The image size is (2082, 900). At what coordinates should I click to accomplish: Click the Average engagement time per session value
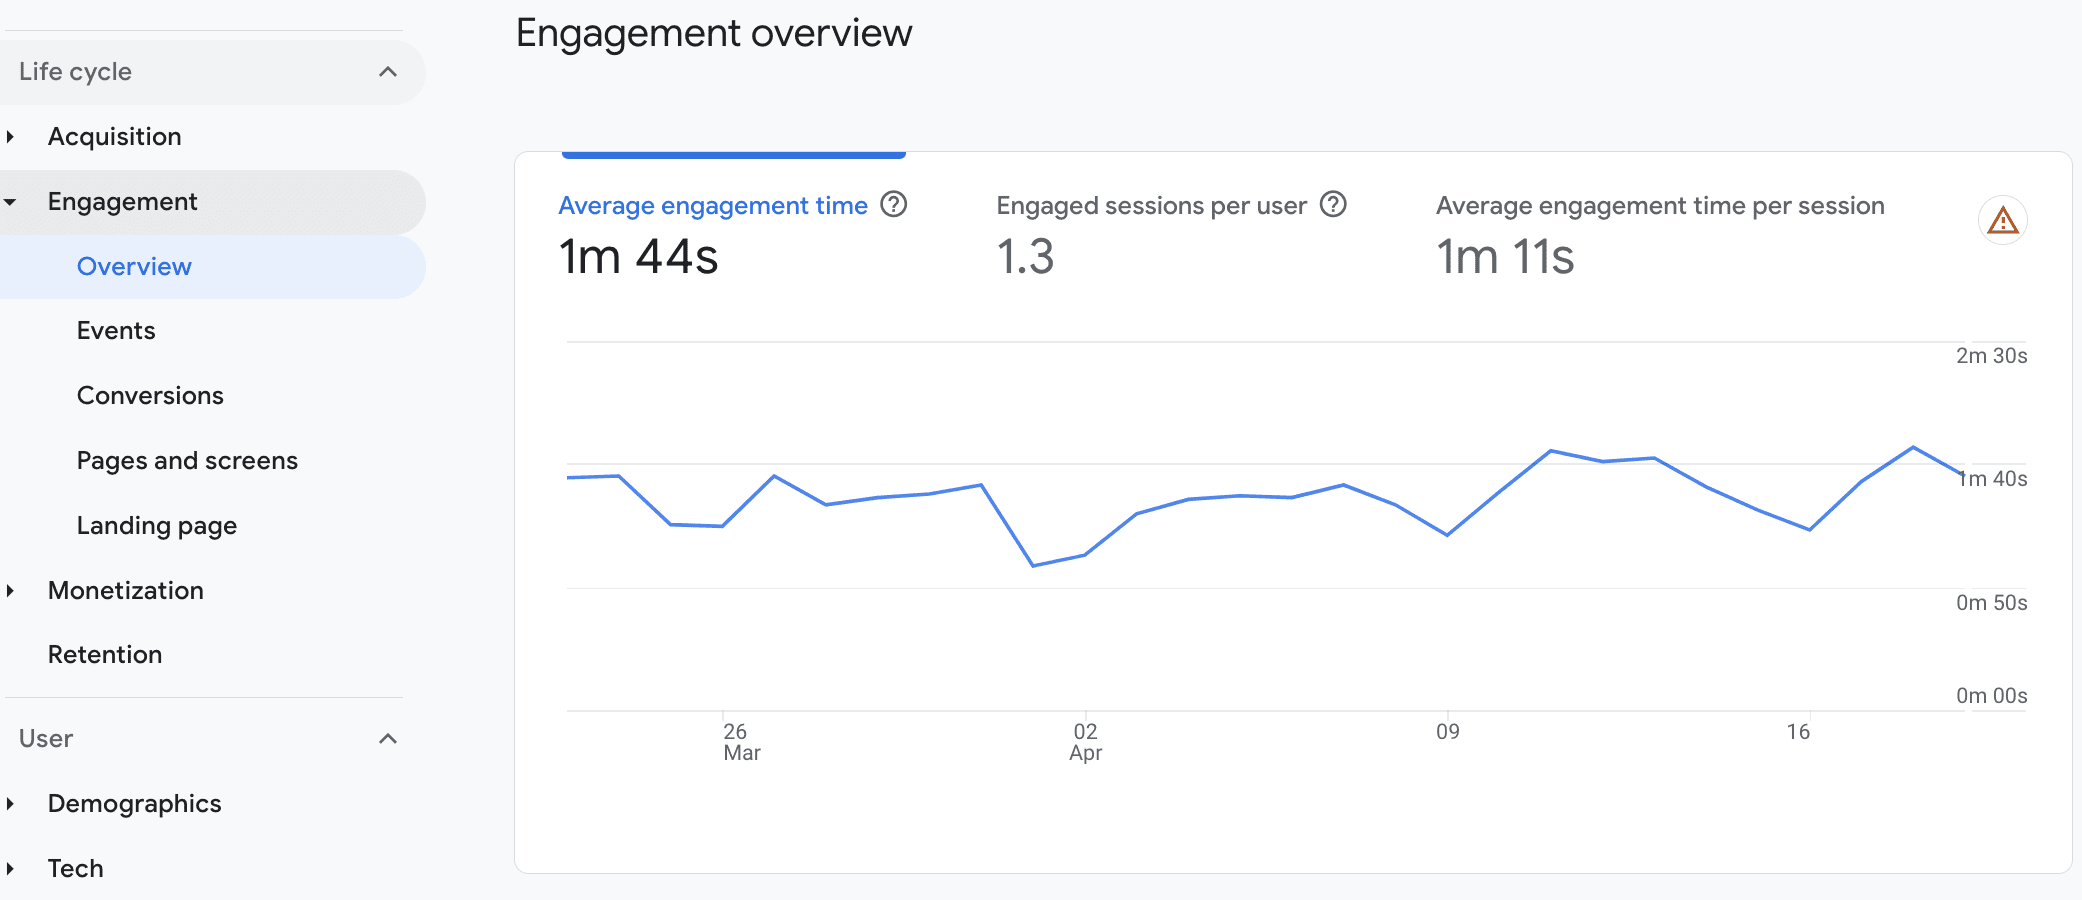(x=1504, y=258)
